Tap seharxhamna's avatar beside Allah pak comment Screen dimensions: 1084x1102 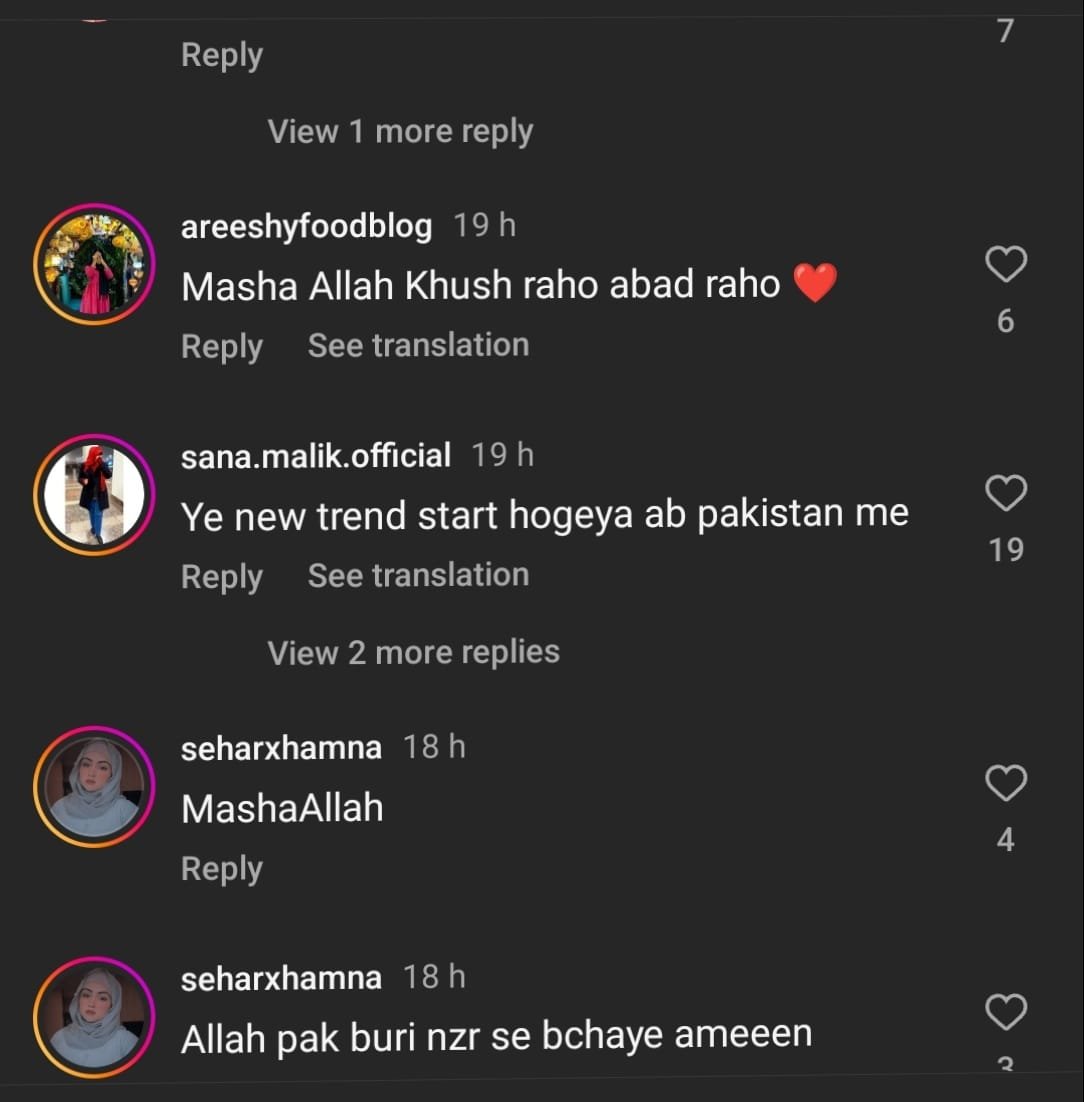(x=95, y=1016)
